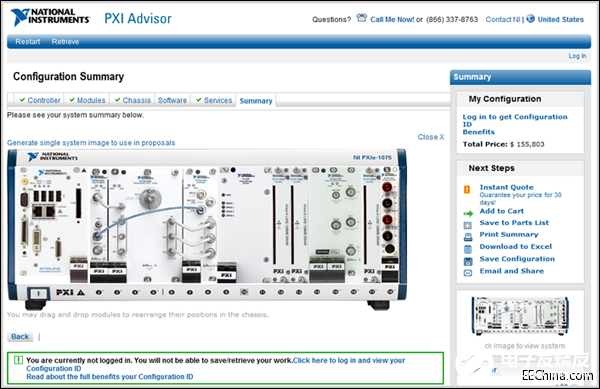This screenshot has height=389, width=600.
Task: Click the Back button
Action: (x=20, y=337)
